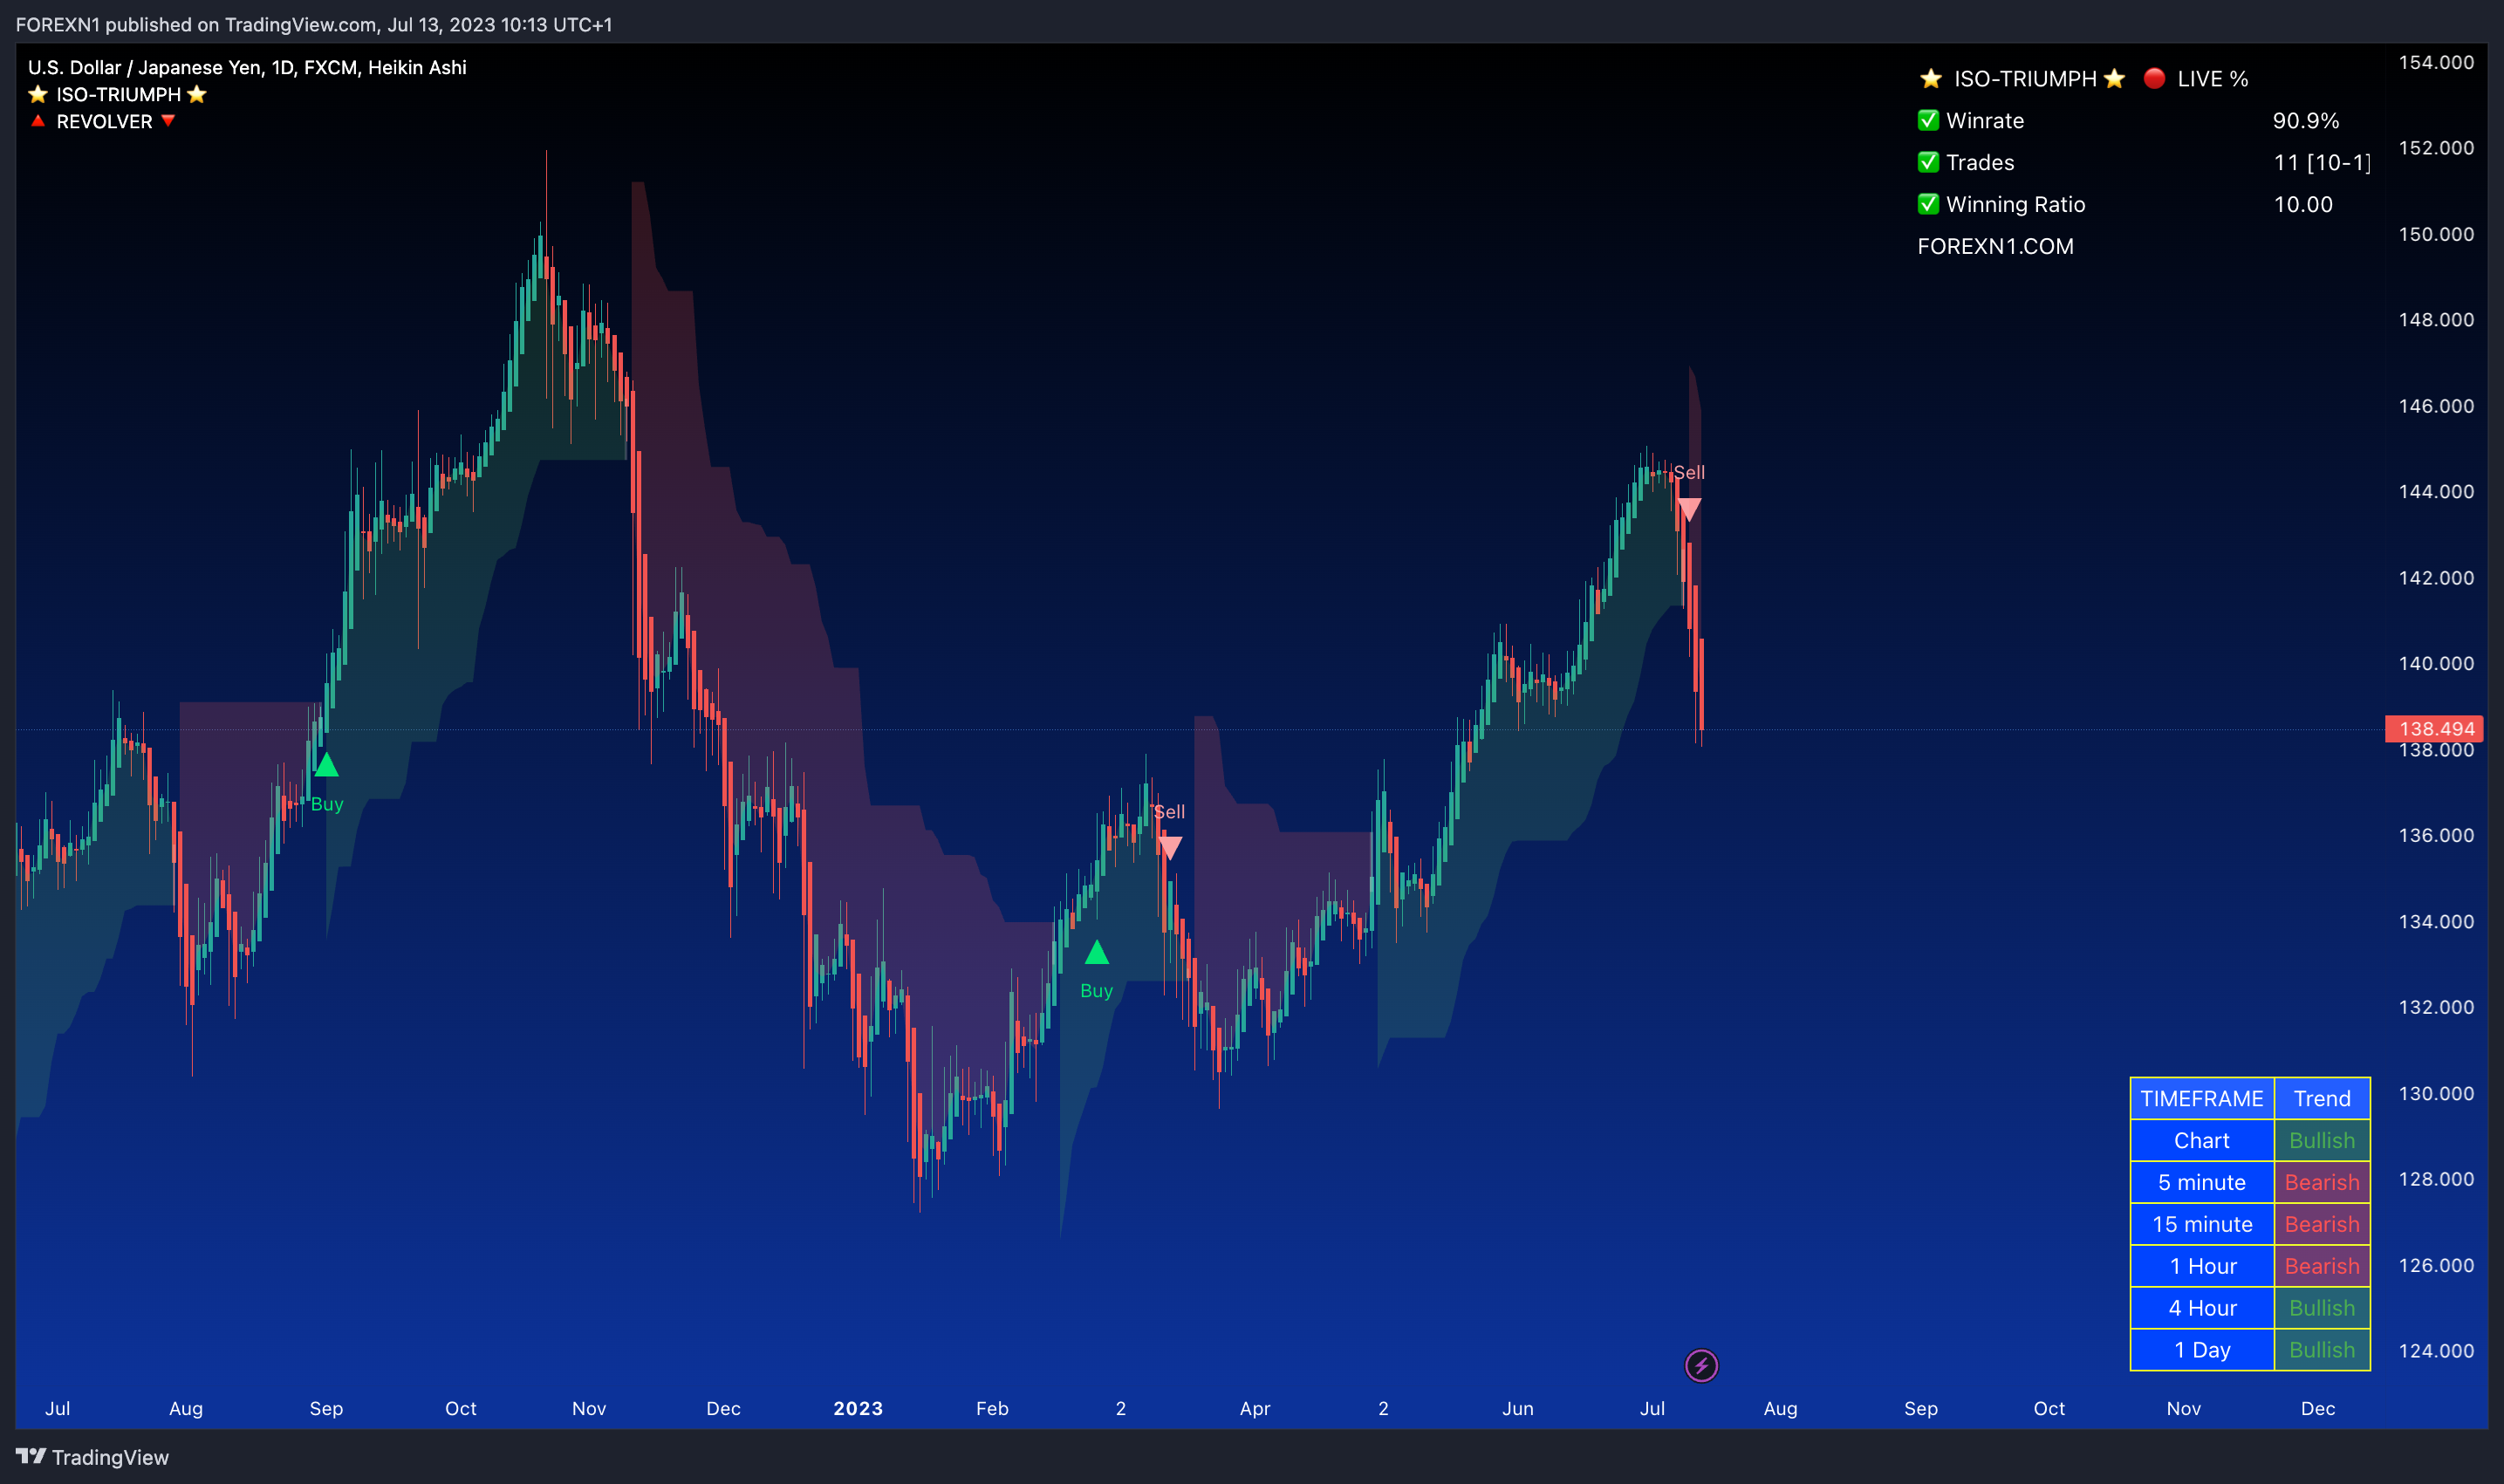Click the FOREXN1.COM text

pos(1995,246)
